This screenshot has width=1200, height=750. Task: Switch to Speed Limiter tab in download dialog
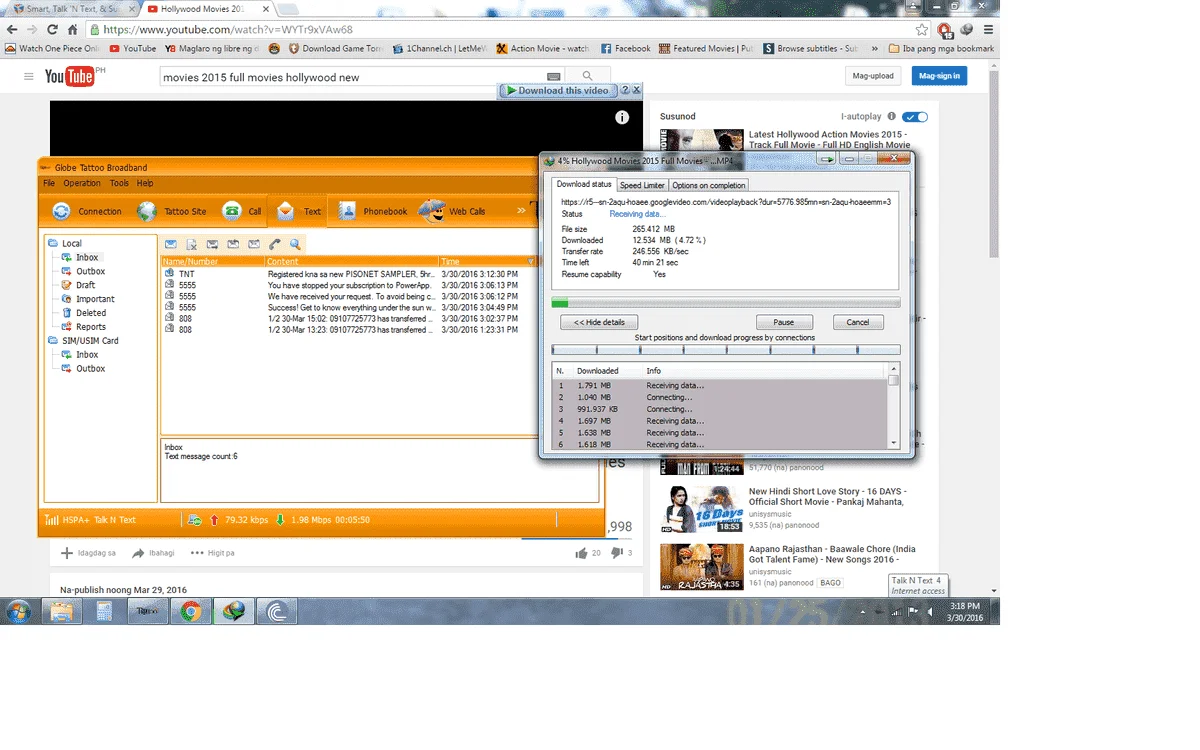click(642, 185)
